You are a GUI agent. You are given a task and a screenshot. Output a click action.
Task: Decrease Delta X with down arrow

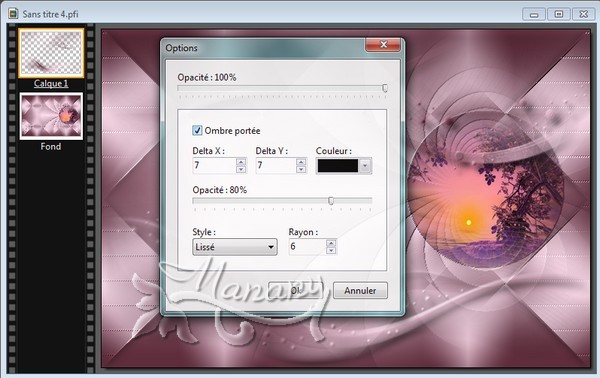pos(241,169)
